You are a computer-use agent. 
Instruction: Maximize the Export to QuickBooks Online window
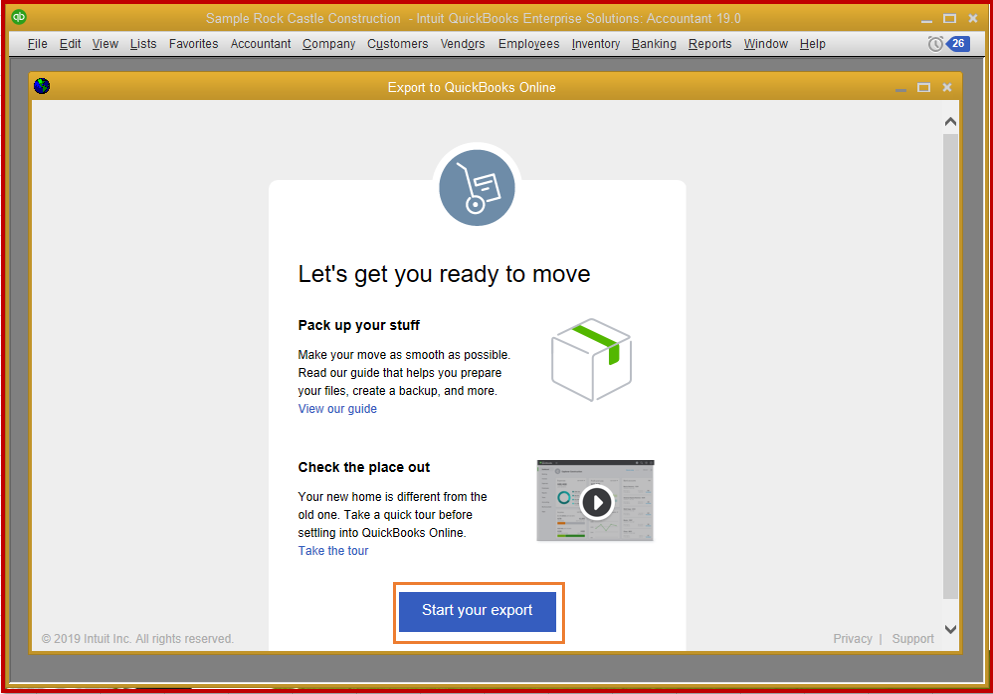924,87
